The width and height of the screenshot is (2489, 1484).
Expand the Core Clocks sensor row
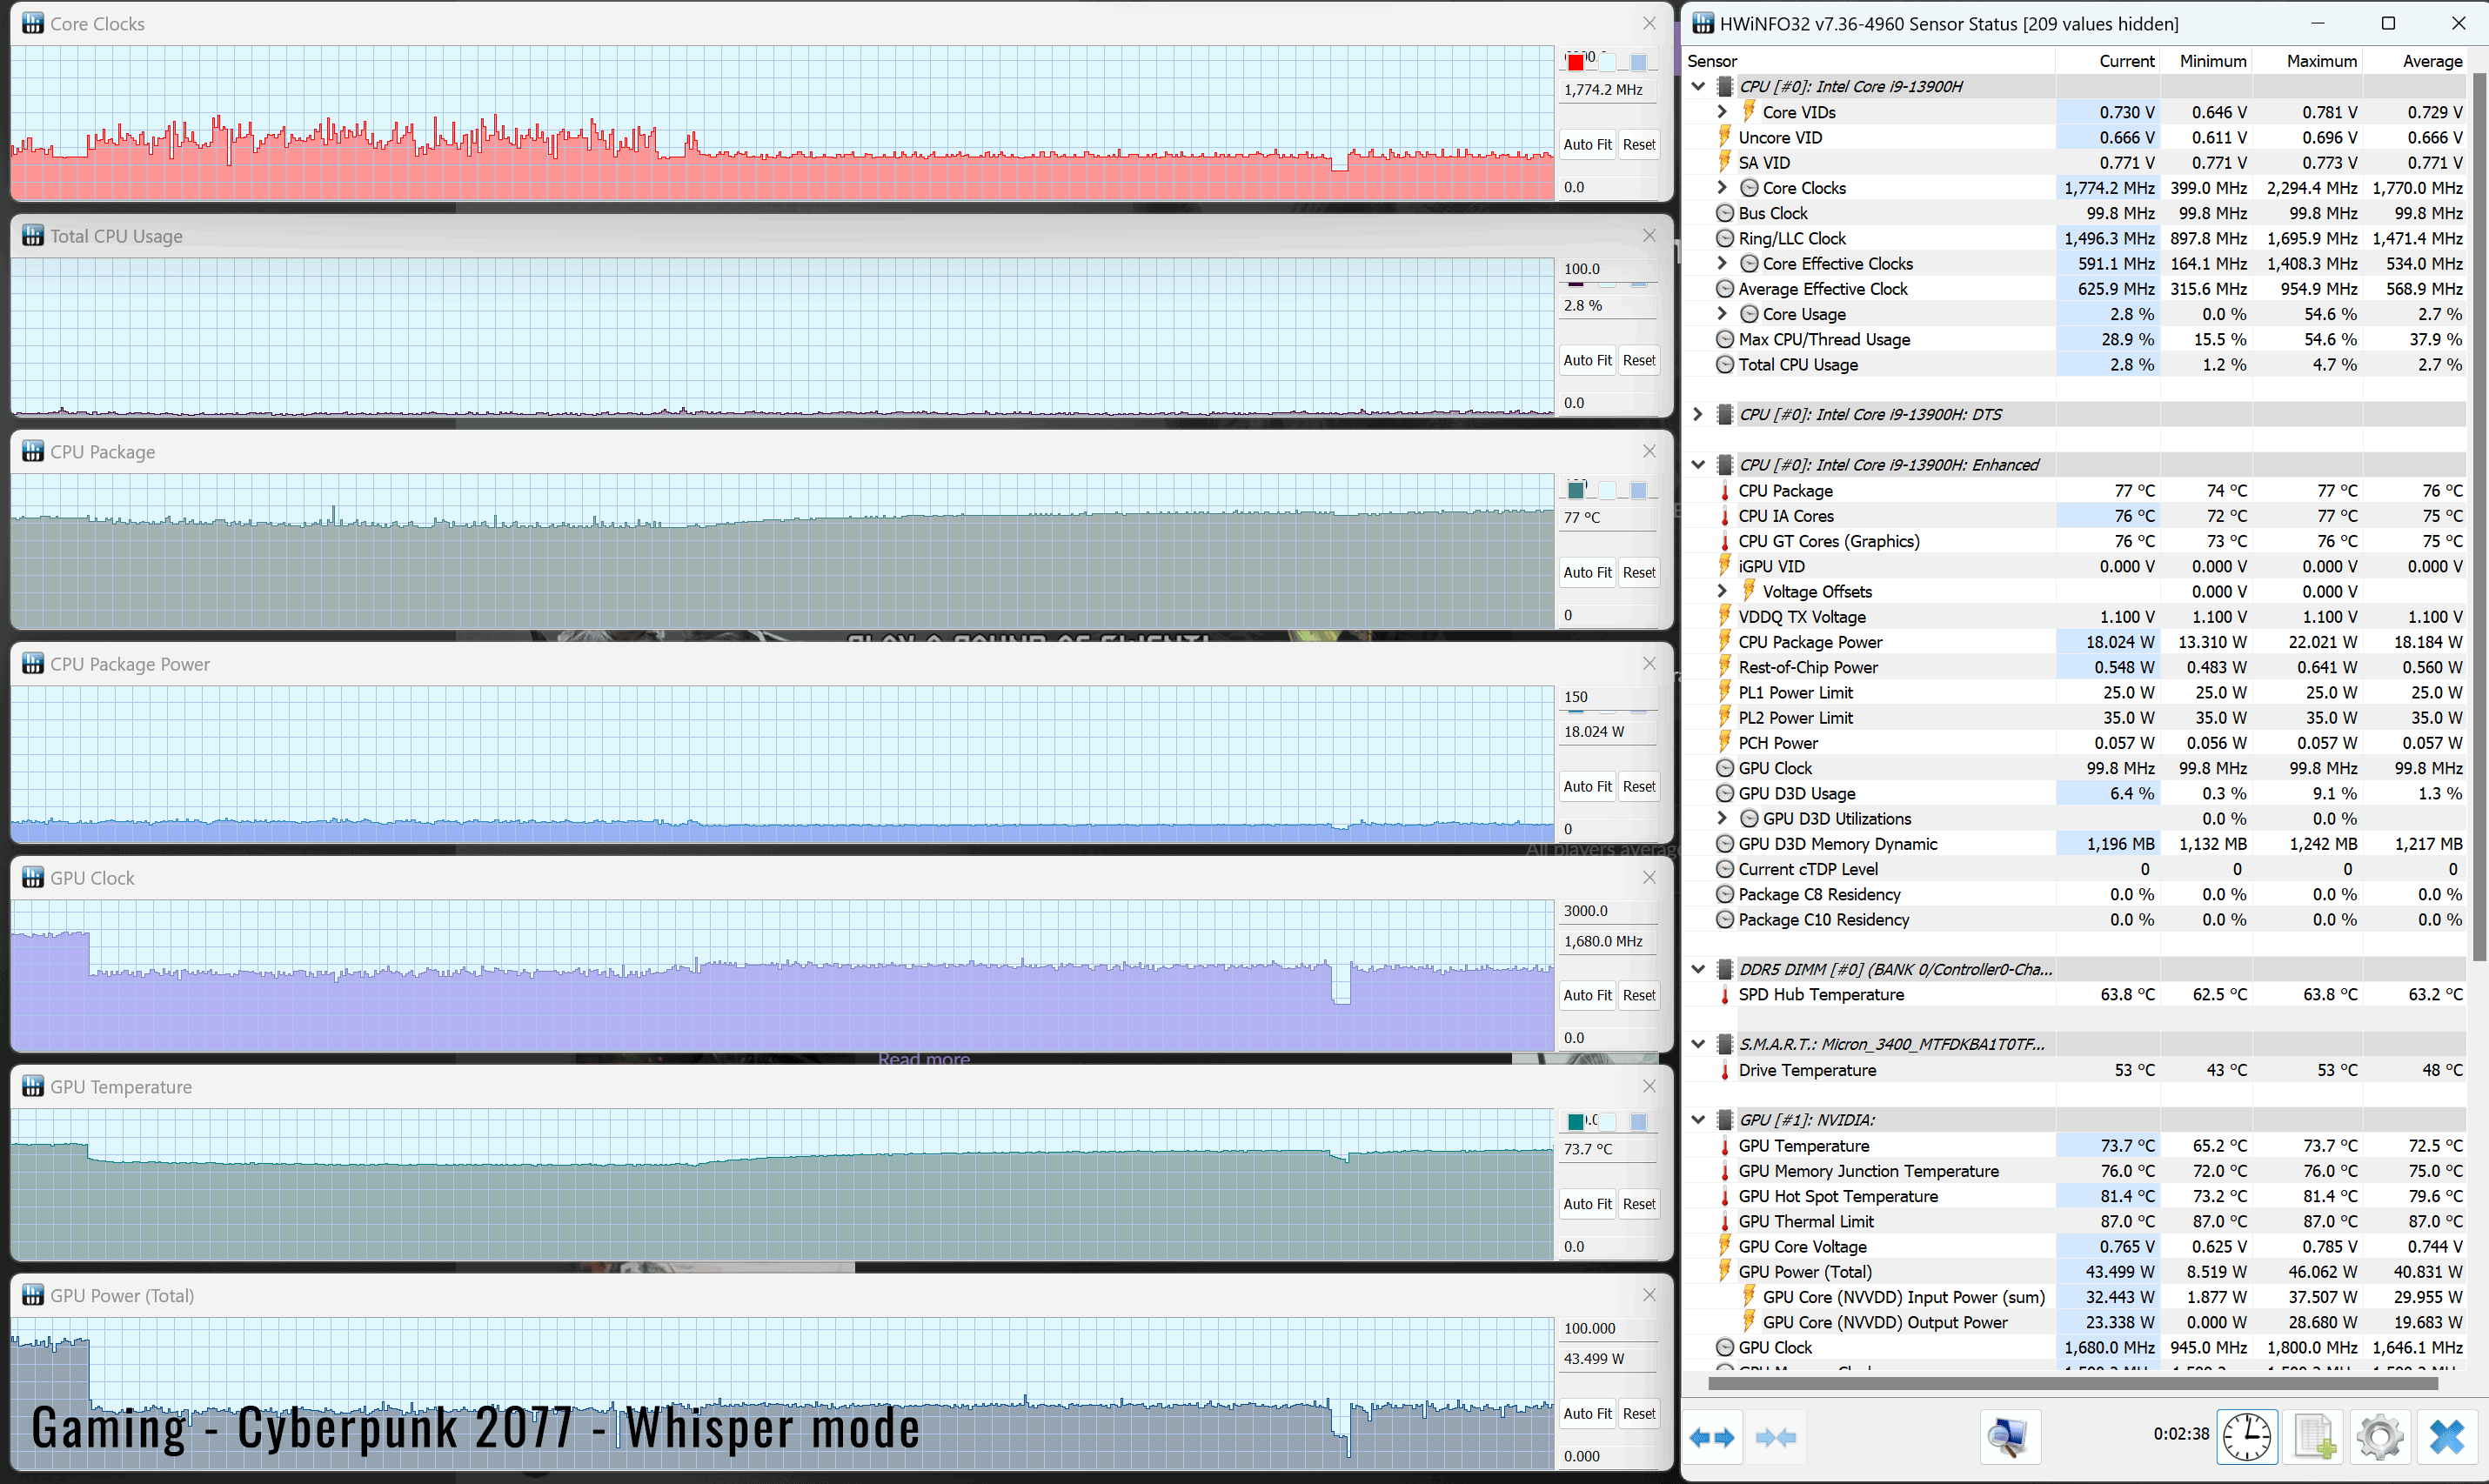(x=1722, y=187)
